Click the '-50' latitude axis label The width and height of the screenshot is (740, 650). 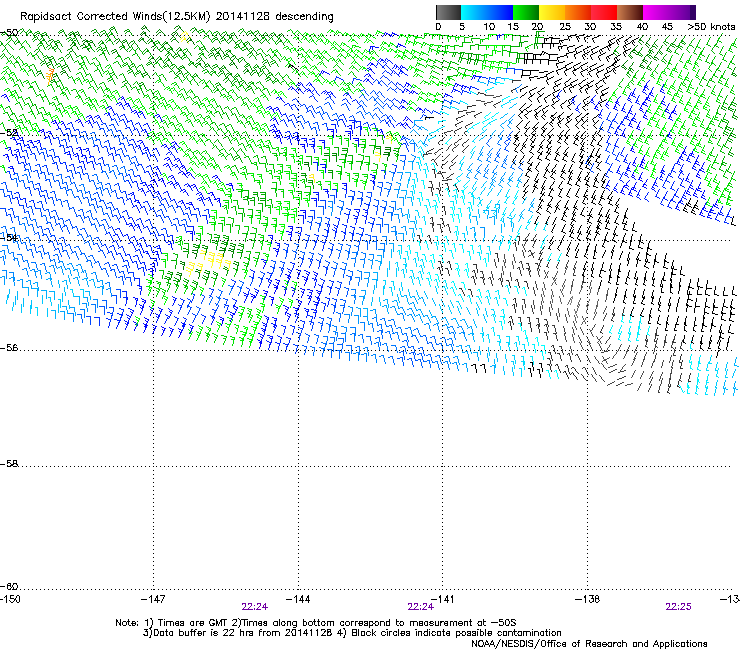[x=9, y=33]
